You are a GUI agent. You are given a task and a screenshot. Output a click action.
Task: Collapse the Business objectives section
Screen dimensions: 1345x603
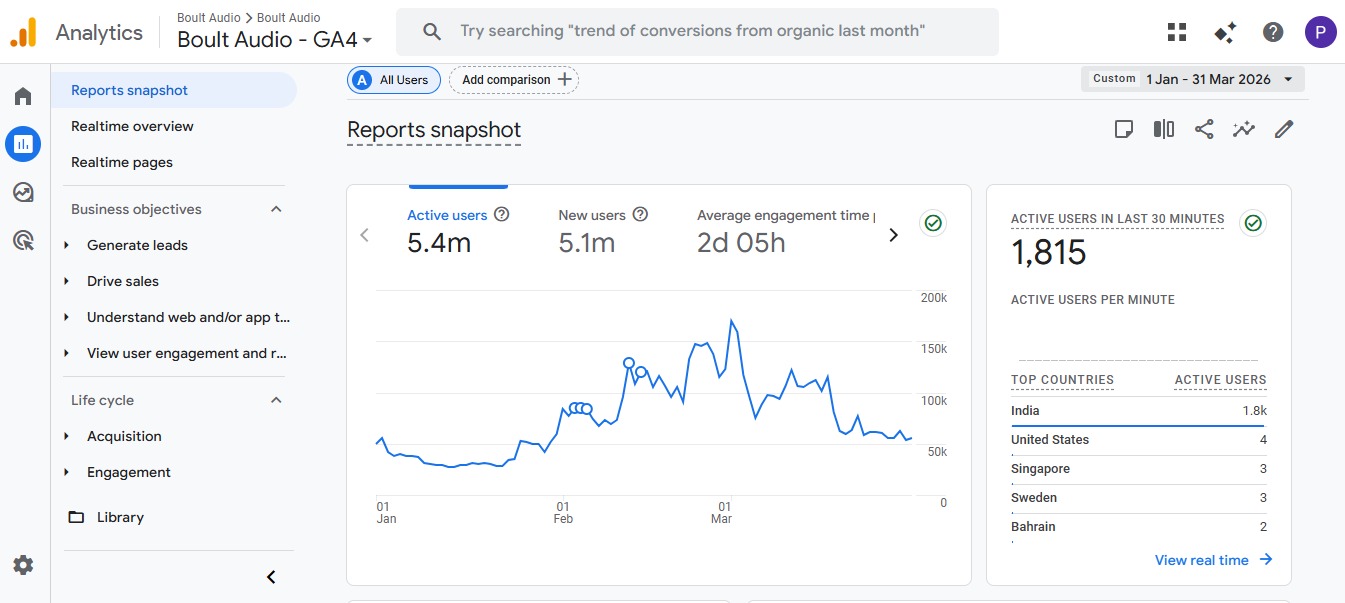(x=277, y=209)
